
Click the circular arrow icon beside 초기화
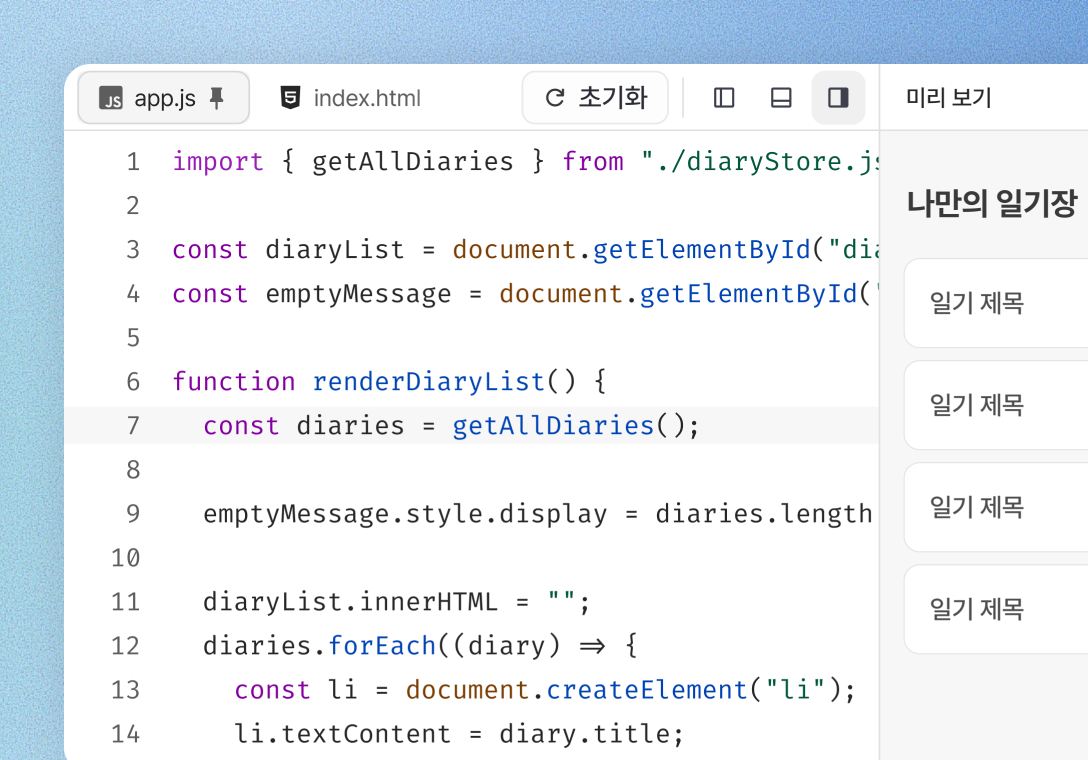[x=554, y=98]
